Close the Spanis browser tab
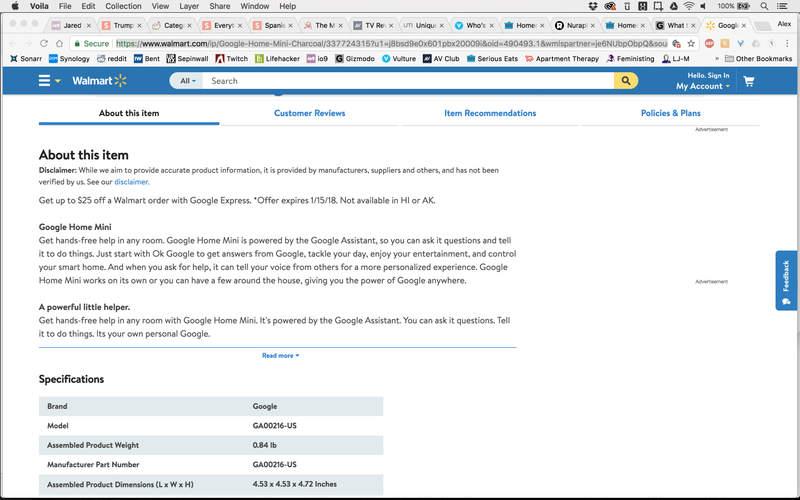800x500 pixels. point(290,26)
